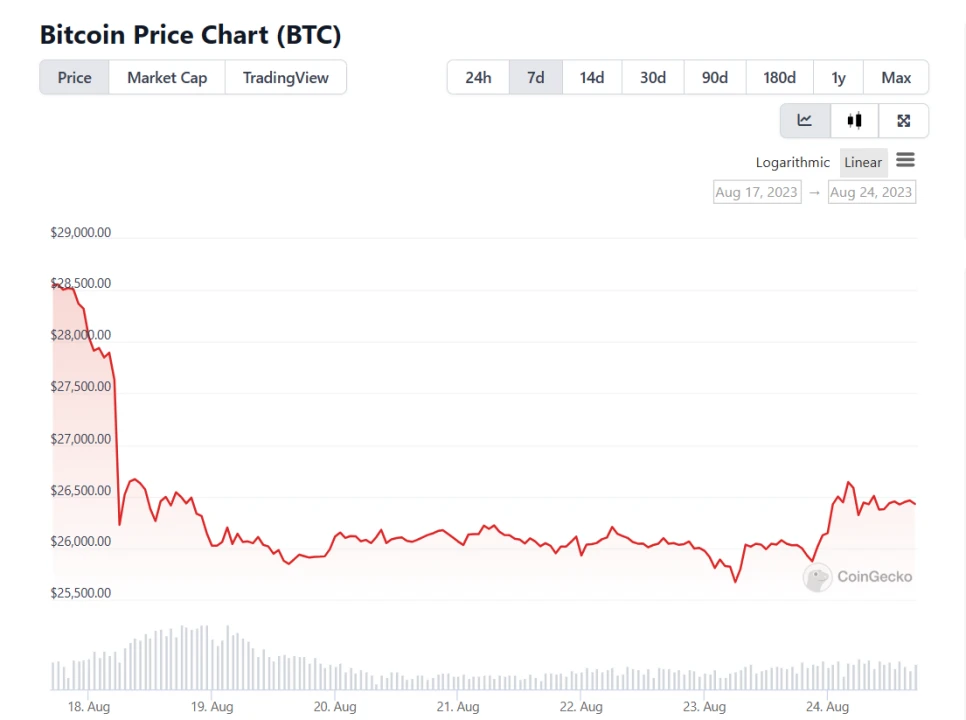
Task: Switch to line chart view icon
Action: coord(805,121)
